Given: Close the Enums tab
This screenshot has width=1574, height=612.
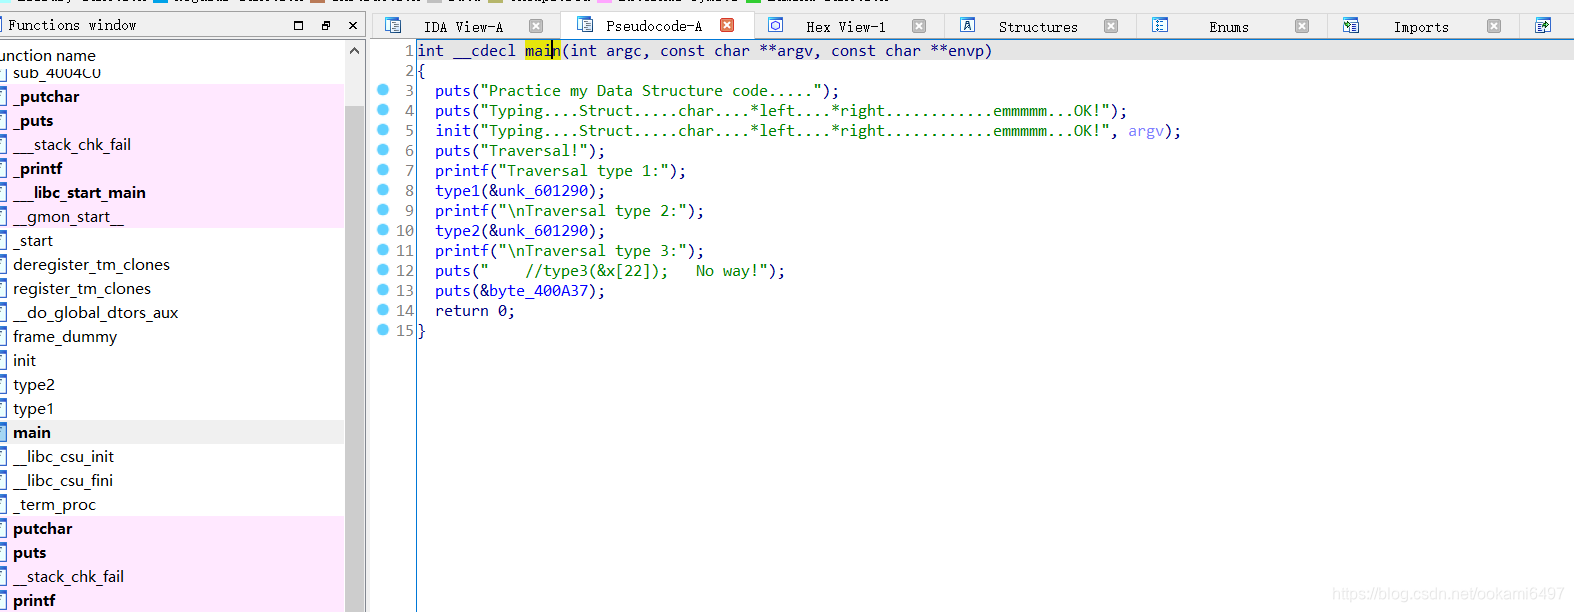Looking at the screenshot, I should (1302, 26).
